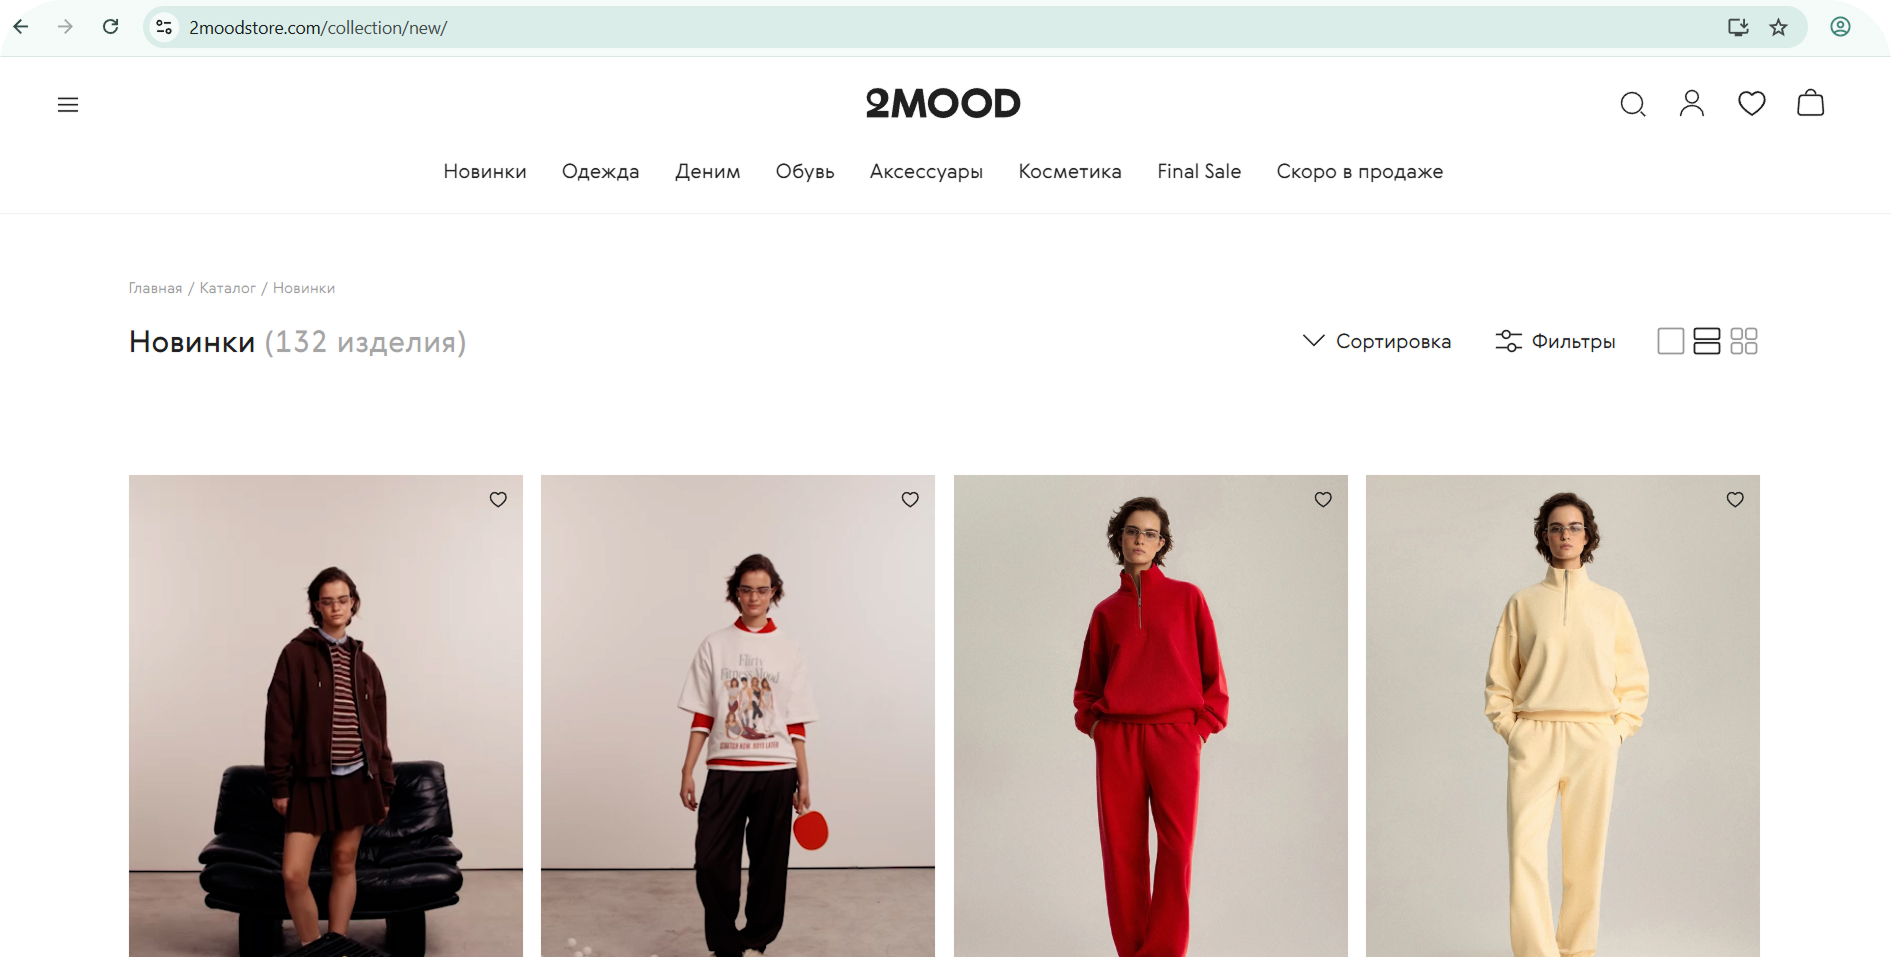The width and height of the screenshot is (1891, 957).
Task: Switch to four-tile grid view
Action: (x=1744, y=341)
